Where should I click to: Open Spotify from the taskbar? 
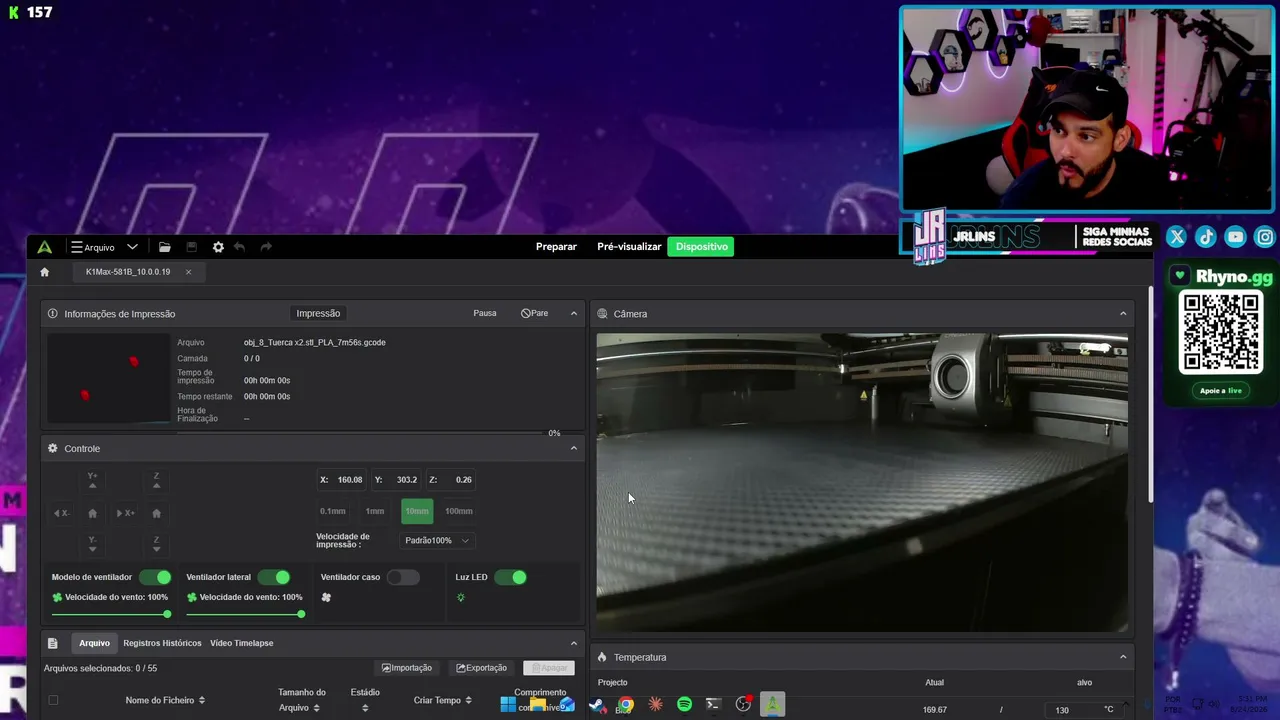[x=684, y=704]
